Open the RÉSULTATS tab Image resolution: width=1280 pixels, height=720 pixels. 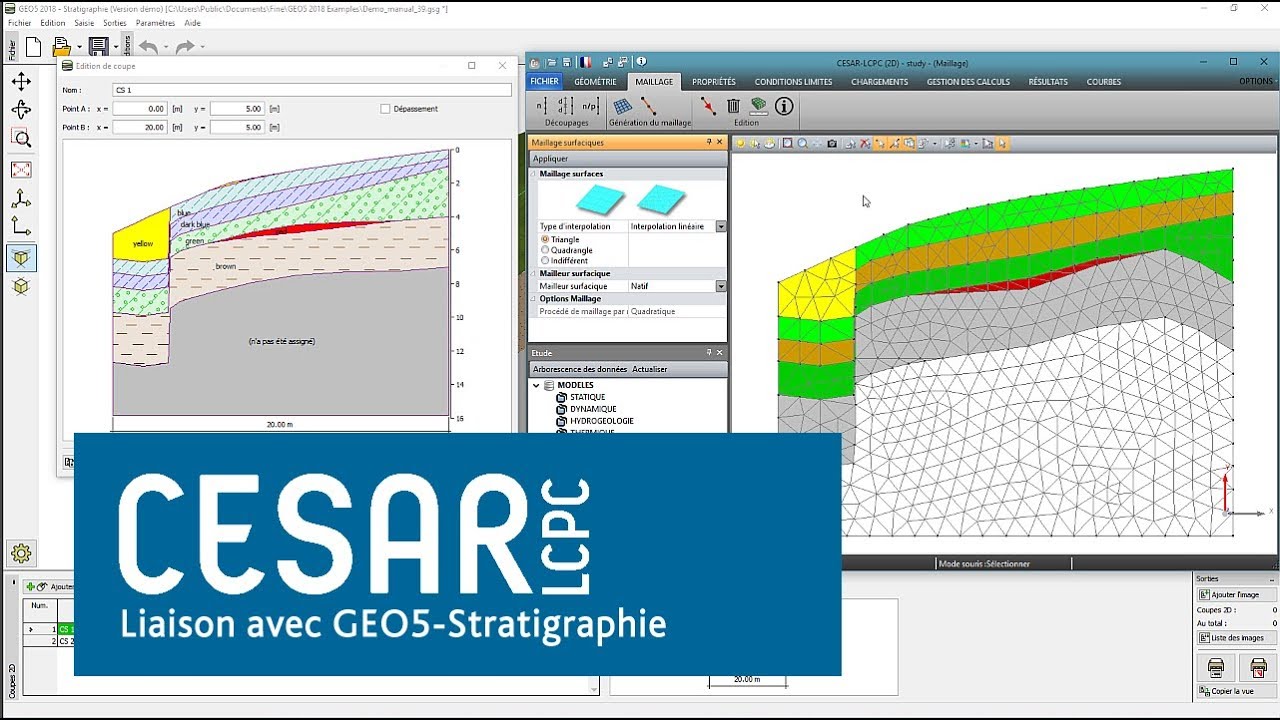(1048, 82)
